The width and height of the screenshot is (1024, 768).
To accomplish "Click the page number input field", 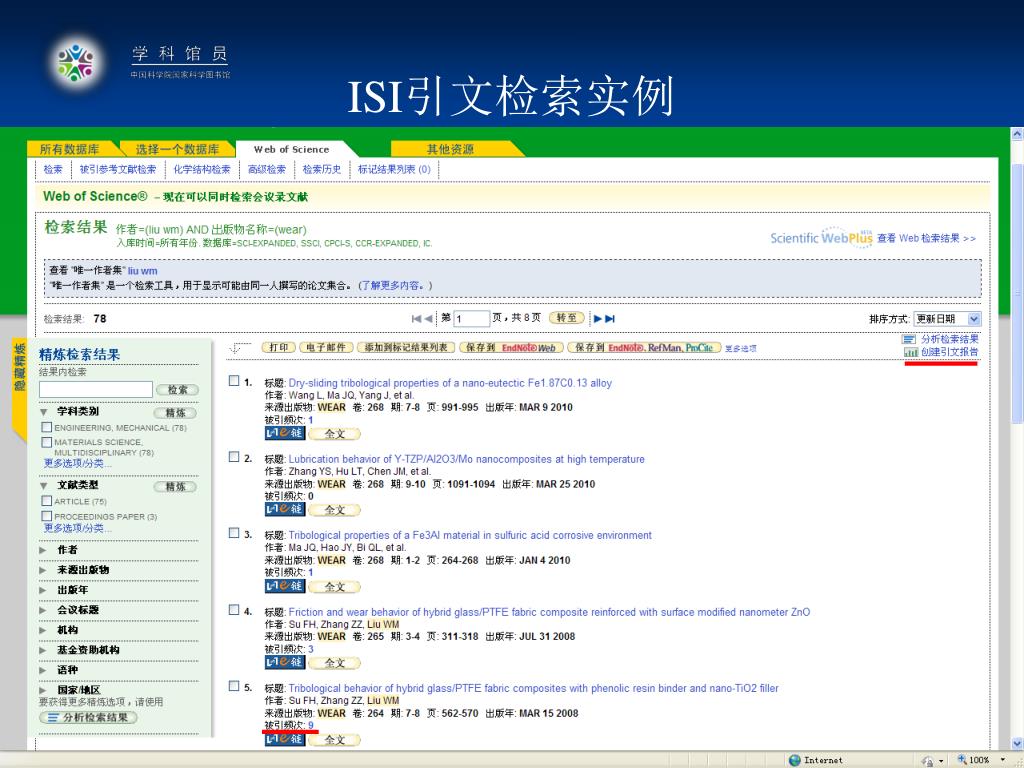I will click(471, 319).
